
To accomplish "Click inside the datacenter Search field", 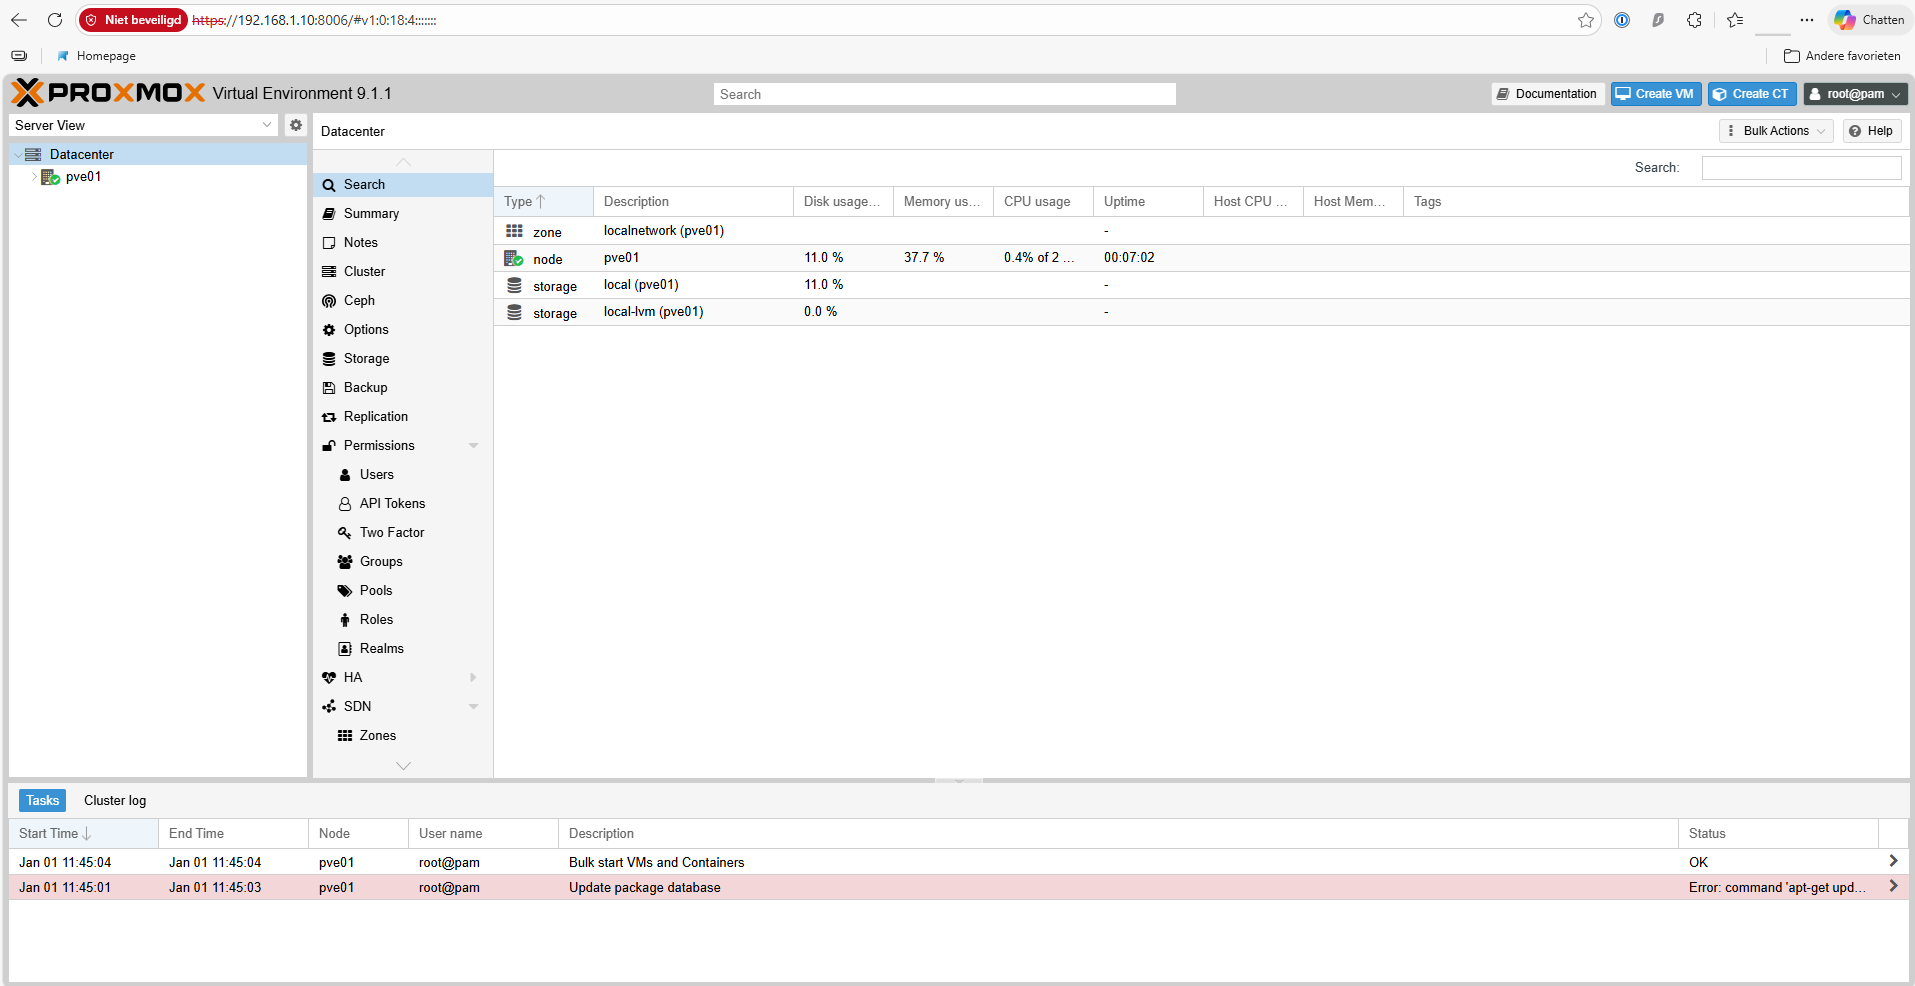I will (x=1800, y=167).
